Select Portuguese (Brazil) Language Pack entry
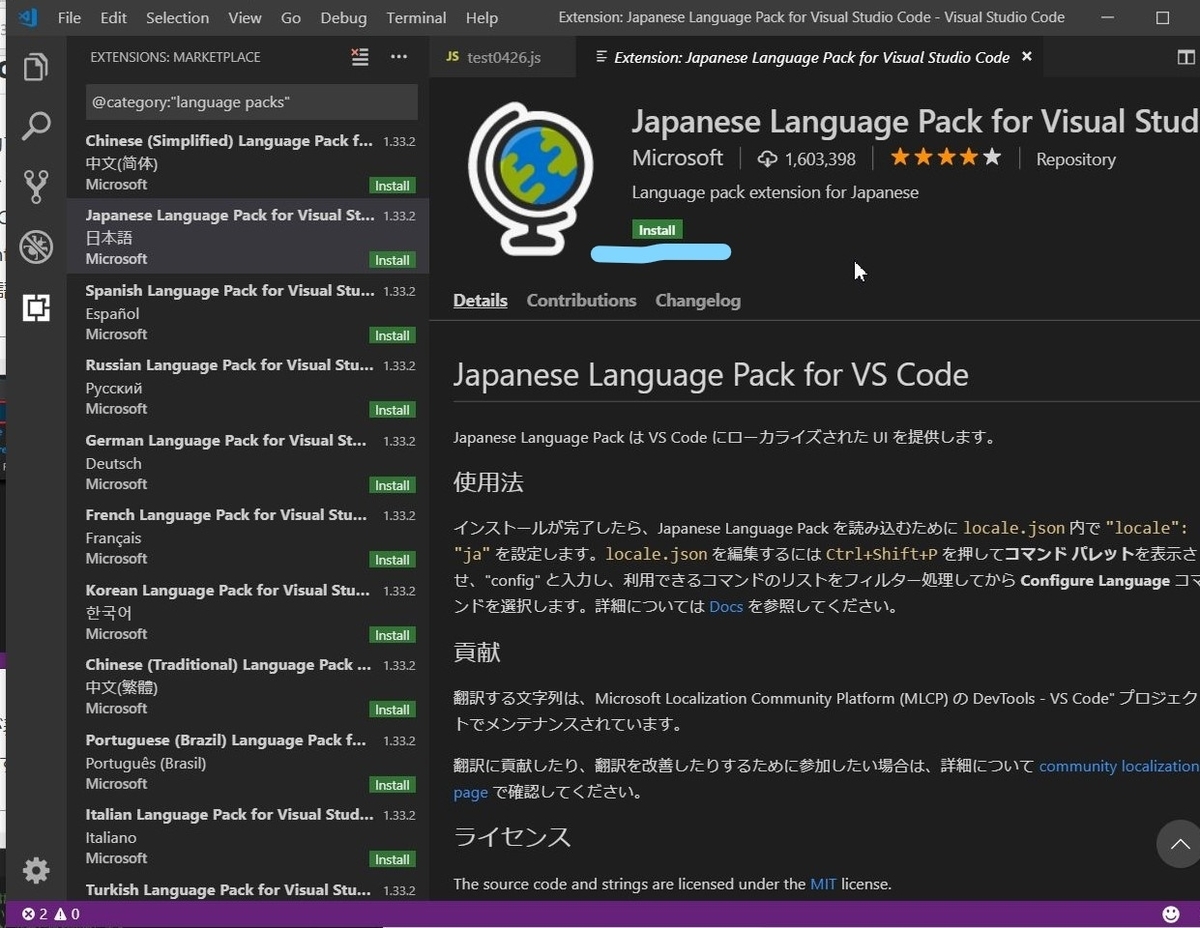The image size is (1200, 928). [x=248, y=761]
